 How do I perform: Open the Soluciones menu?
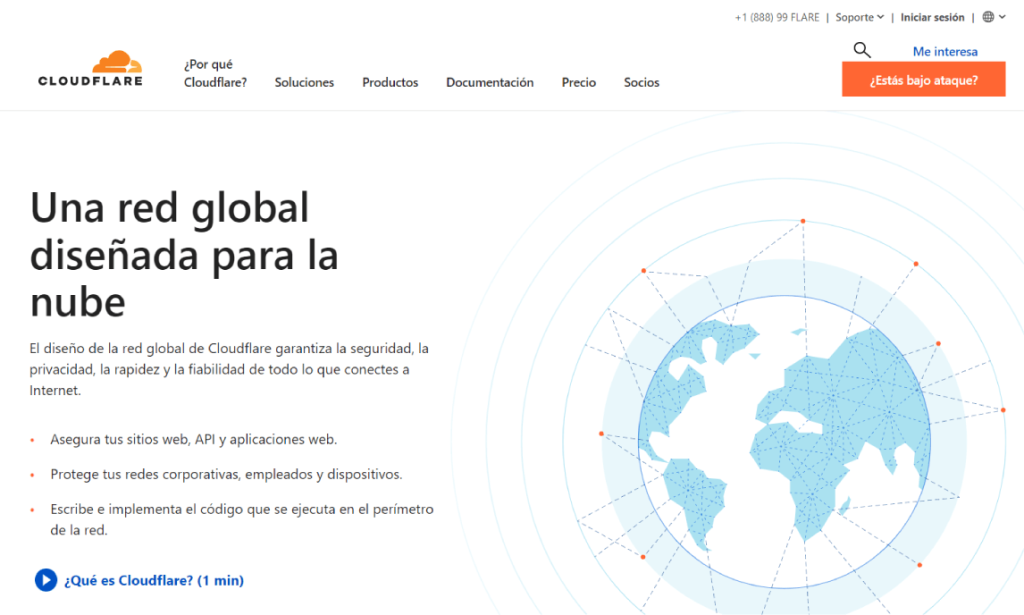(304, 82)
